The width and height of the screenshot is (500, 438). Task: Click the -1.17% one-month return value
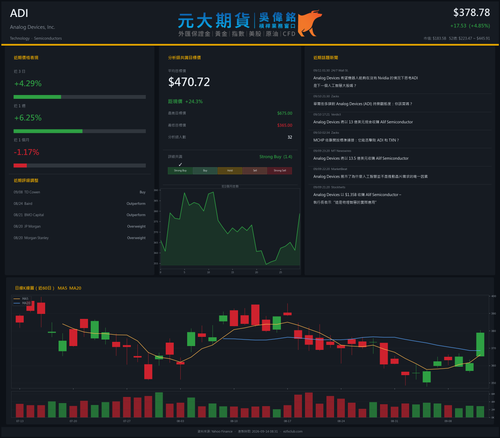pyautogui.click(x=26, y=152)
